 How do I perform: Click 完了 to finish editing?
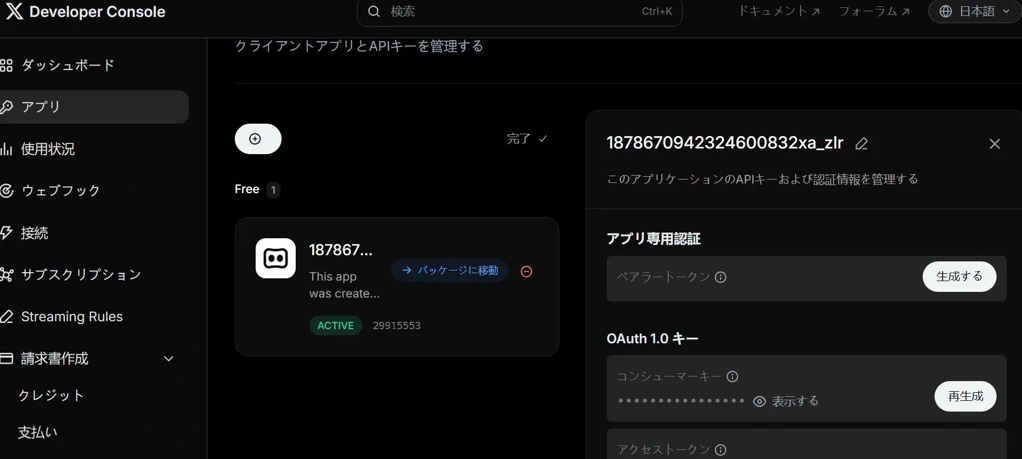tap(527, 139)
